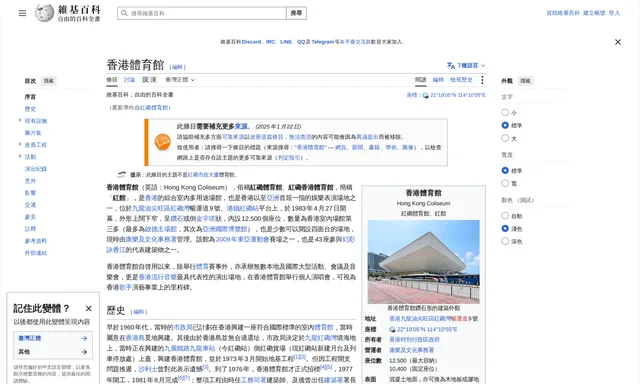This screenshot has width=640, height=384.
Task: Click the Hong Kong Coliseum infobox photo
Action: pos(424,262)
